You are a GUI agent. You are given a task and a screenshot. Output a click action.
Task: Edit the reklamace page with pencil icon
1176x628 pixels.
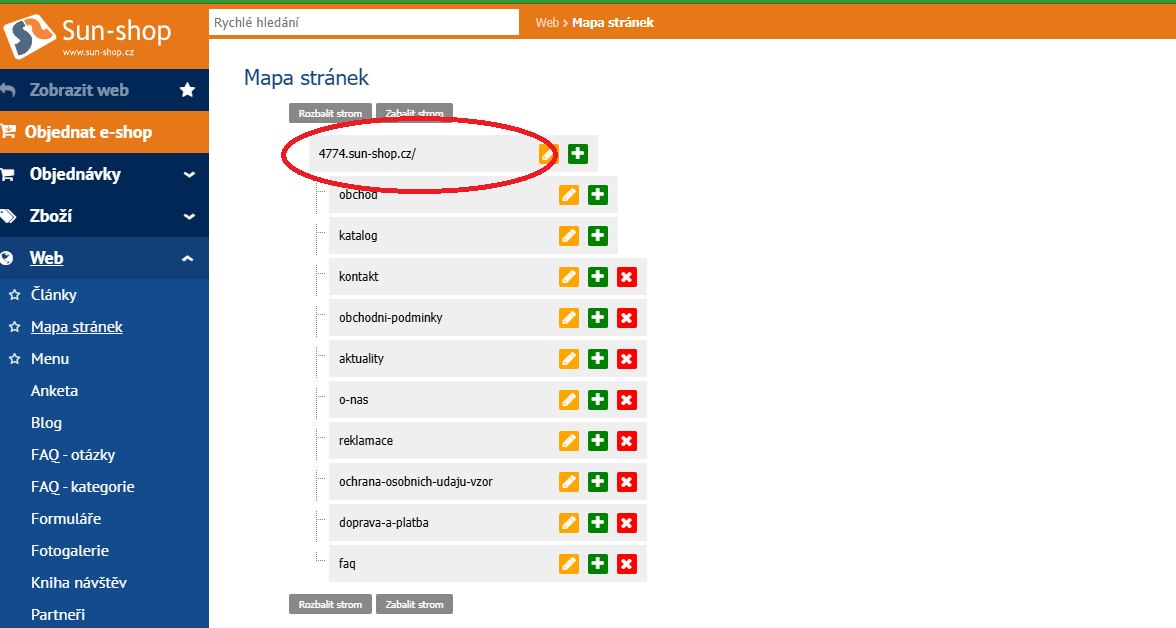click(568, 441)
